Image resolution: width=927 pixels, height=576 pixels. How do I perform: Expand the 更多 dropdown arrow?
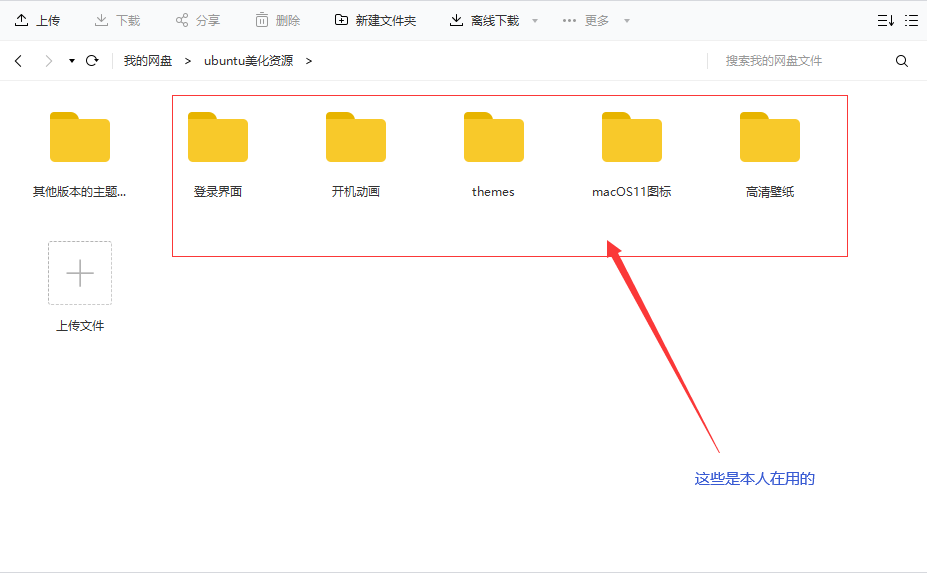tap(627, 21)
